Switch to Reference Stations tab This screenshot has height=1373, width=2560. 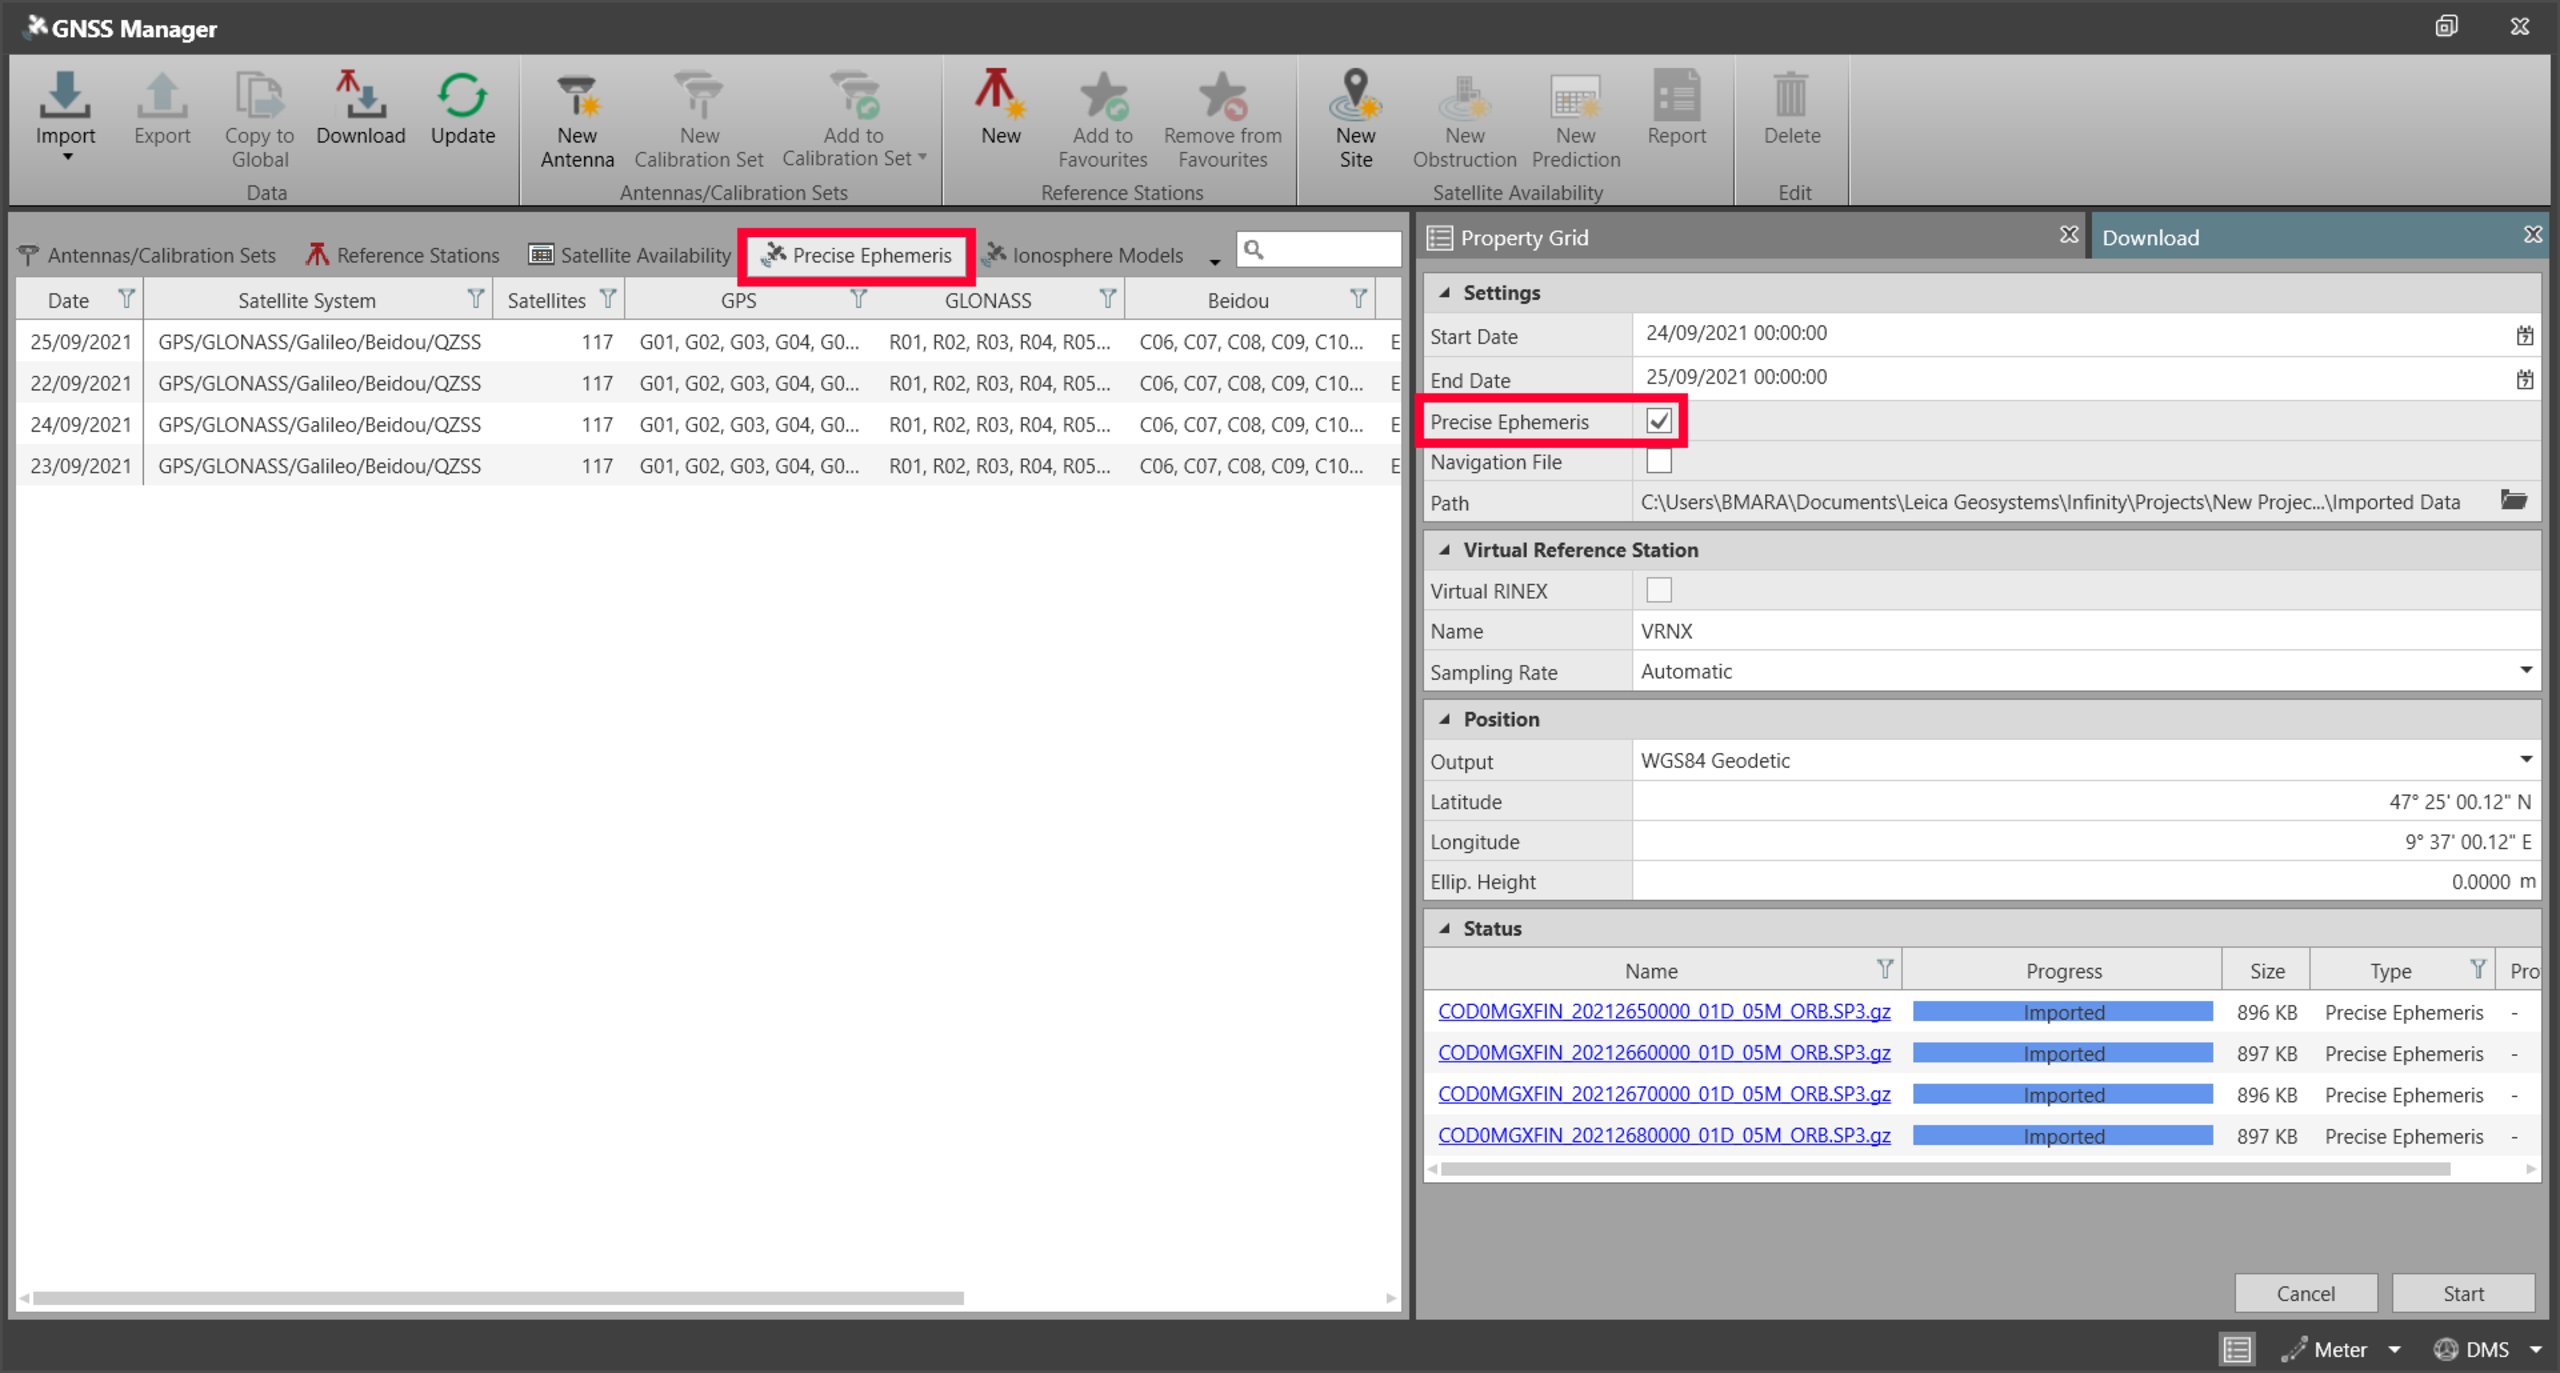403,255
